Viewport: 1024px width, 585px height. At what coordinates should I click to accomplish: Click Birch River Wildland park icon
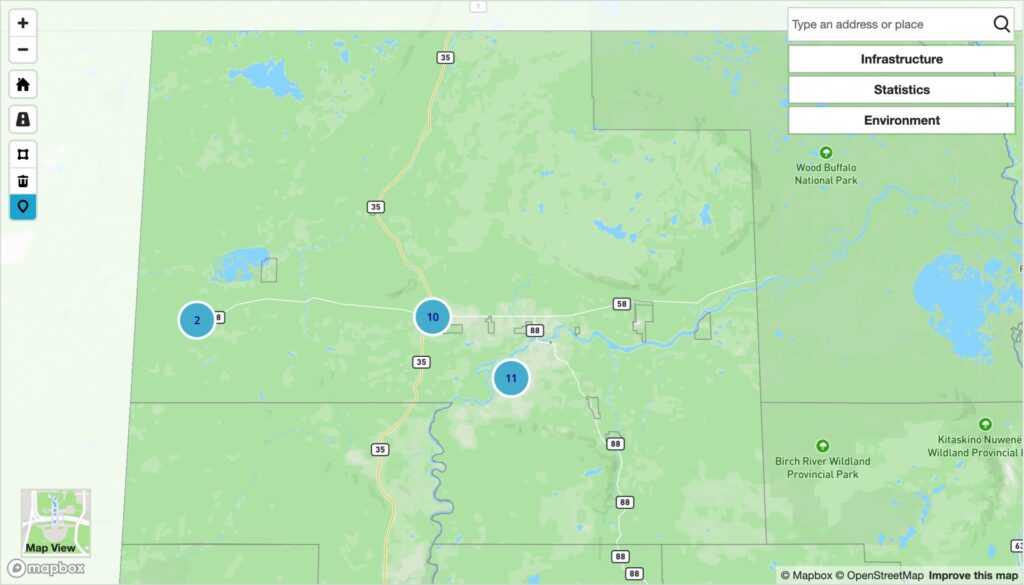pyautogui.click(x=822, y=446)
